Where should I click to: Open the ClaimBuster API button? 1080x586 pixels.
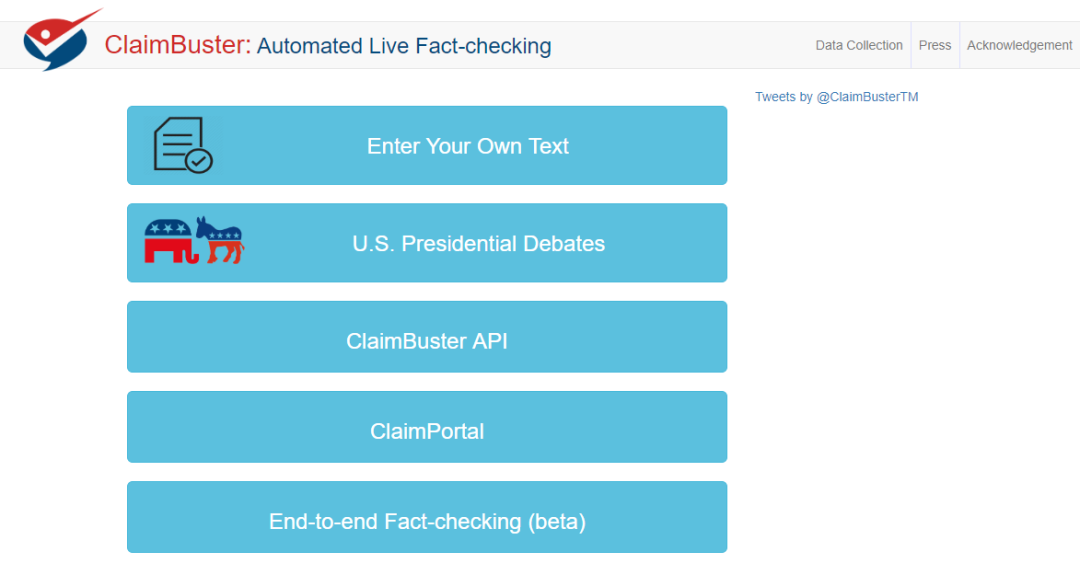427,341
